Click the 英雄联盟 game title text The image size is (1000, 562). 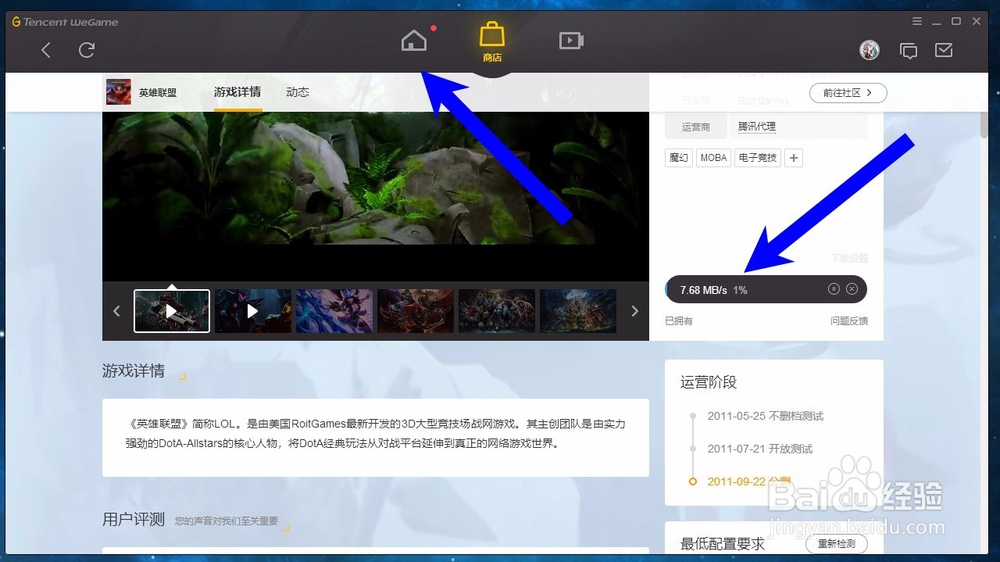158,92
